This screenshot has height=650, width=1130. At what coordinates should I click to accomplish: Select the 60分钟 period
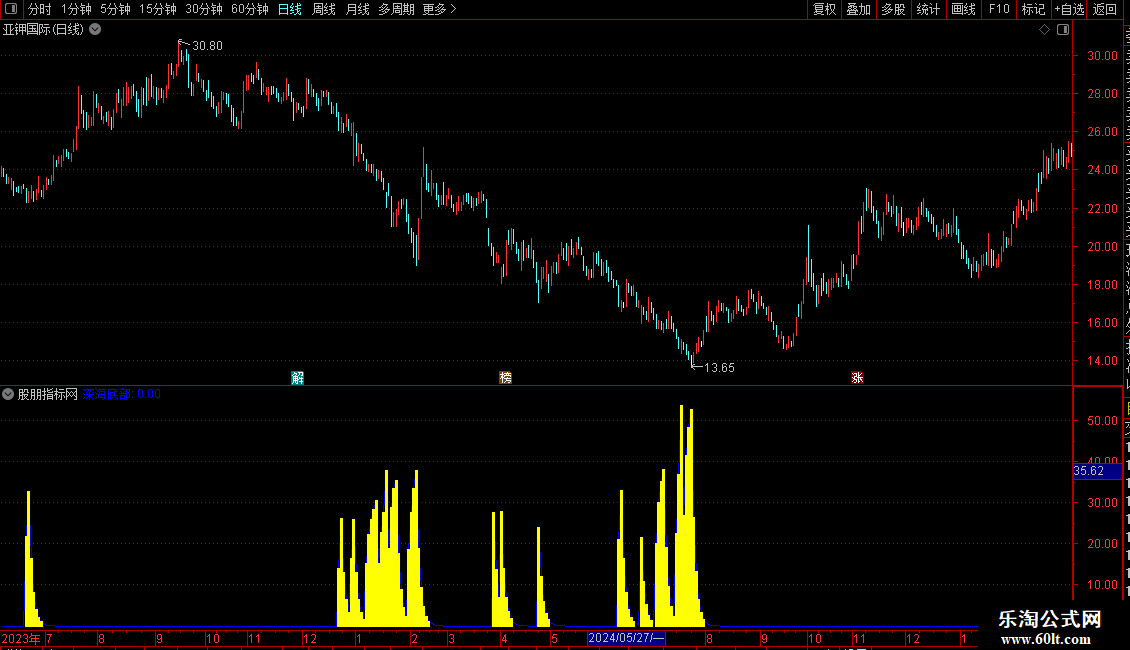coord(249,9)
